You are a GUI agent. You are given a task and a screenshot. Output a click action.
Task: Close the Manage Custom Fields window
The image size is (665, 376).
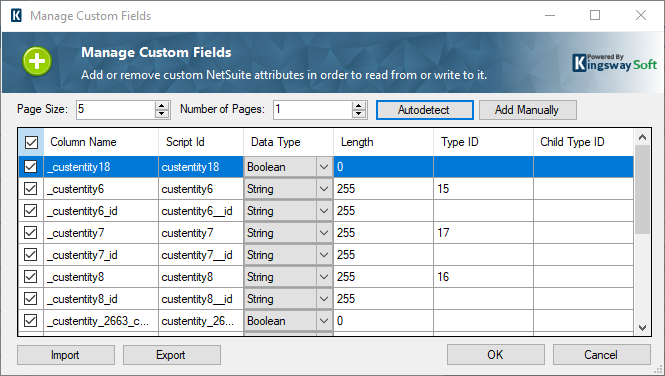[x=641, y=15]
